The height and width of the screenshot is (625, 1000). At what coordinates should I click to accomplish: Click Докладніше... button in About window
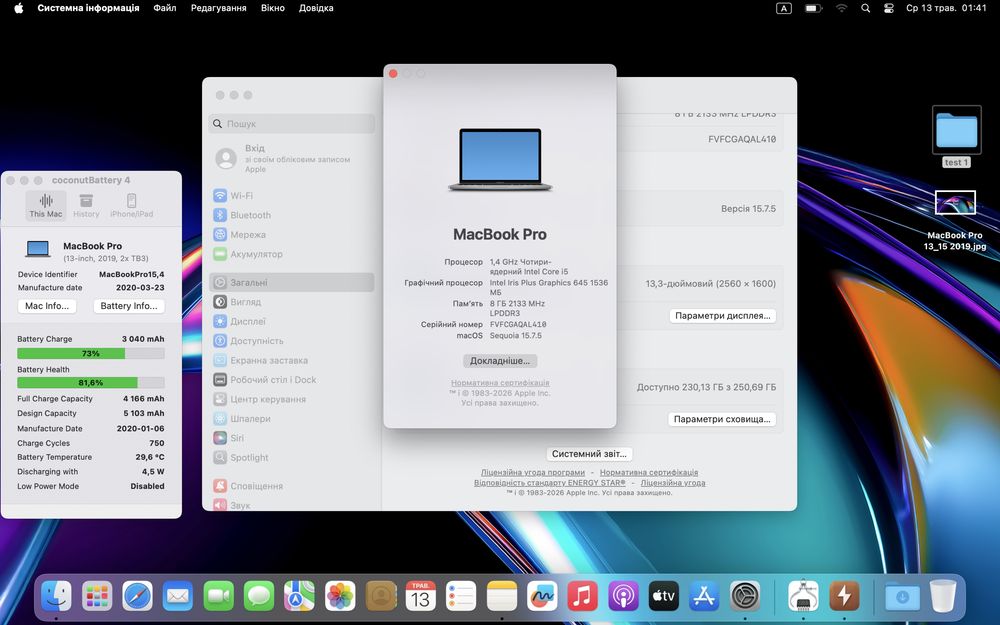[x=500, y=361]
